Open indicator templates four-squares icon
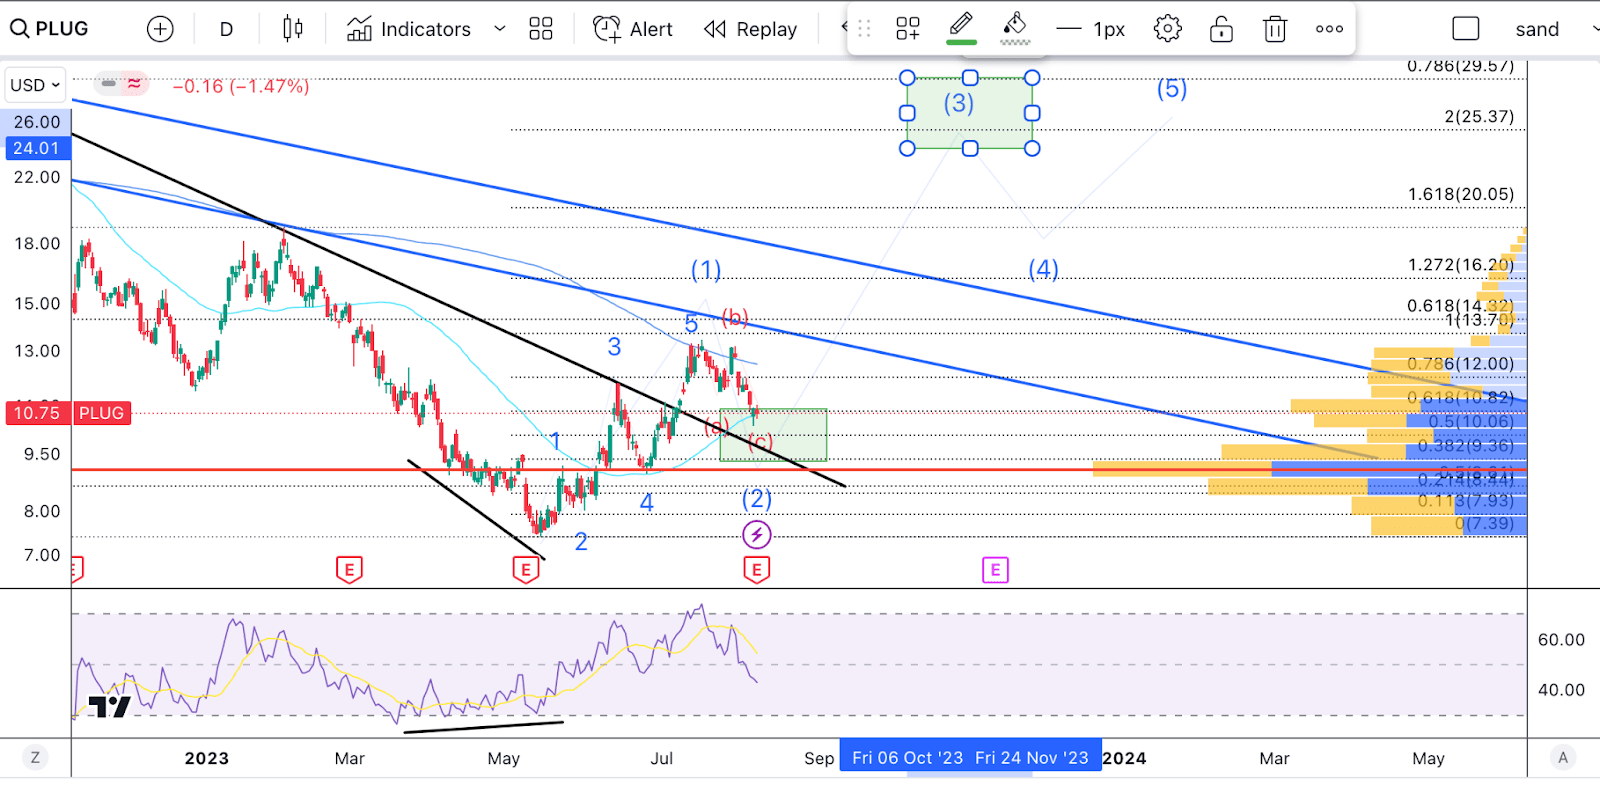1600x787 pixels. click(541, 29)
